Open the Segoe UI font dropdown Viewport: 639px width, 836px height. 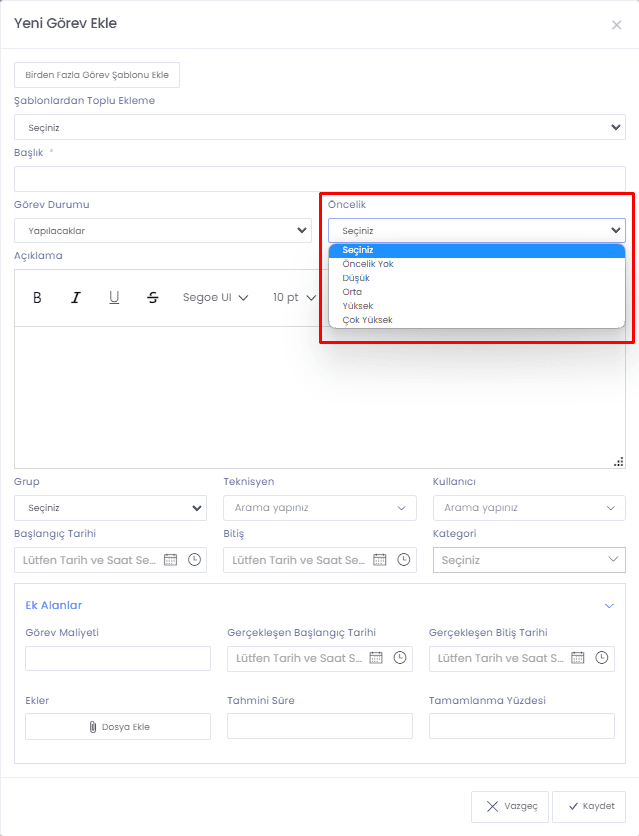click(215, 298)
